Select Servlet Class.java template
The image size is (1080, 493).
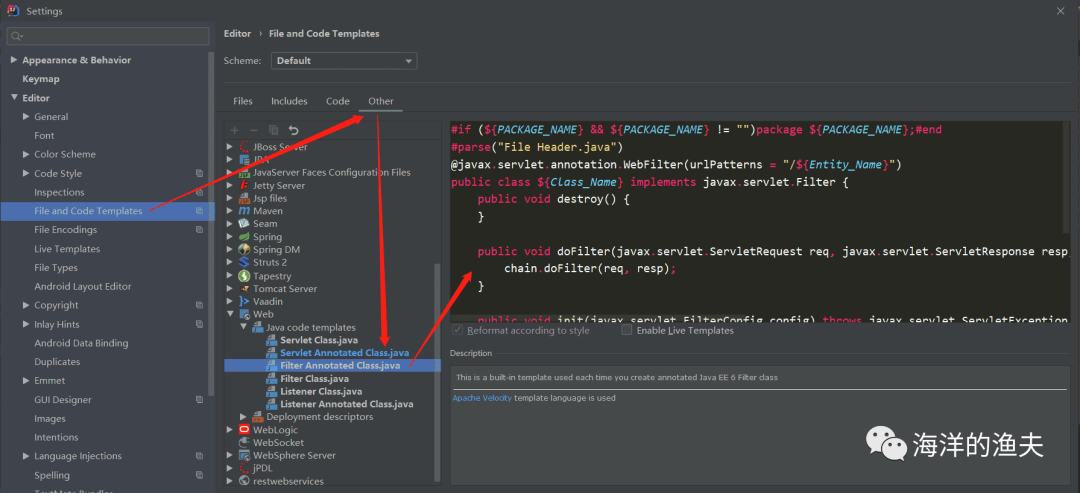pos(319,340)
